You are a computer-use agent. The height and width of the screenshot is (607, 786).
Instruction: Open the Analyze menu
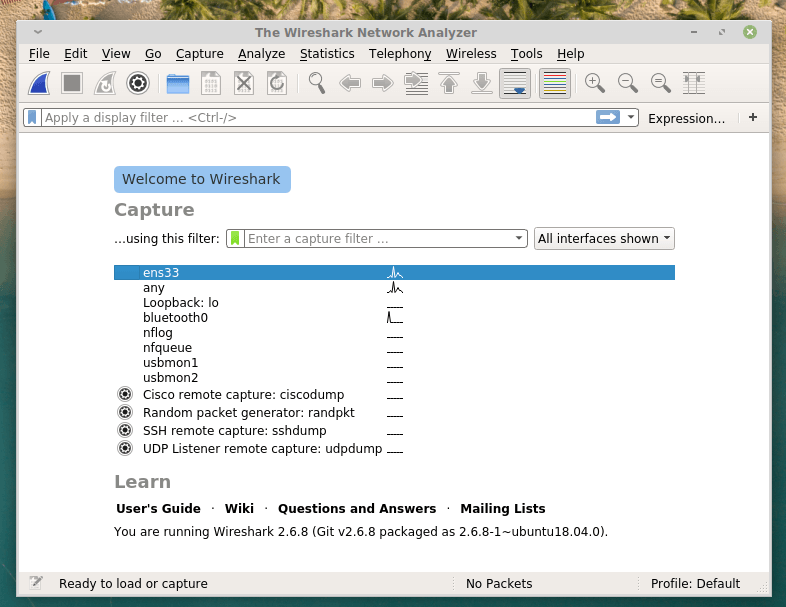(x=262, y=54)
